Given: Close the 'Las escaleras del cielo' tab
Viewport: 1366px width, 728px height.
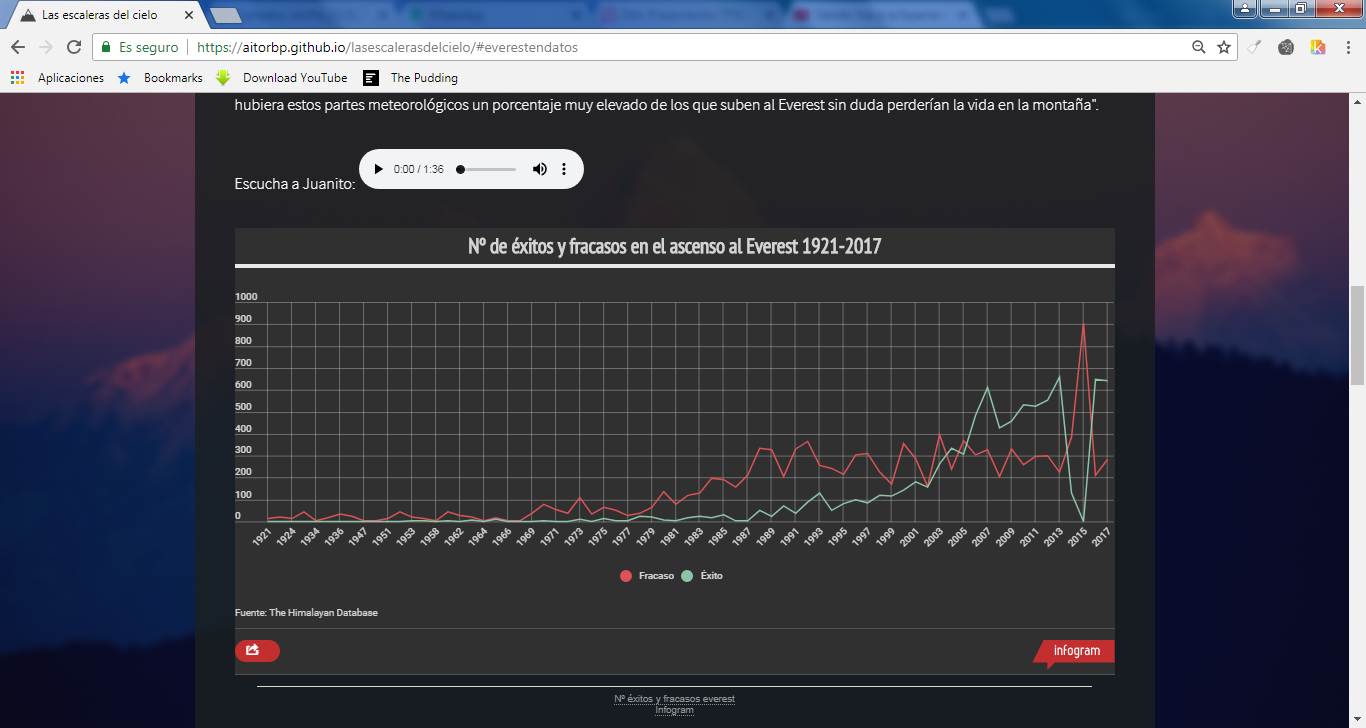Looking at the screenshot, I should pos(190,16).
